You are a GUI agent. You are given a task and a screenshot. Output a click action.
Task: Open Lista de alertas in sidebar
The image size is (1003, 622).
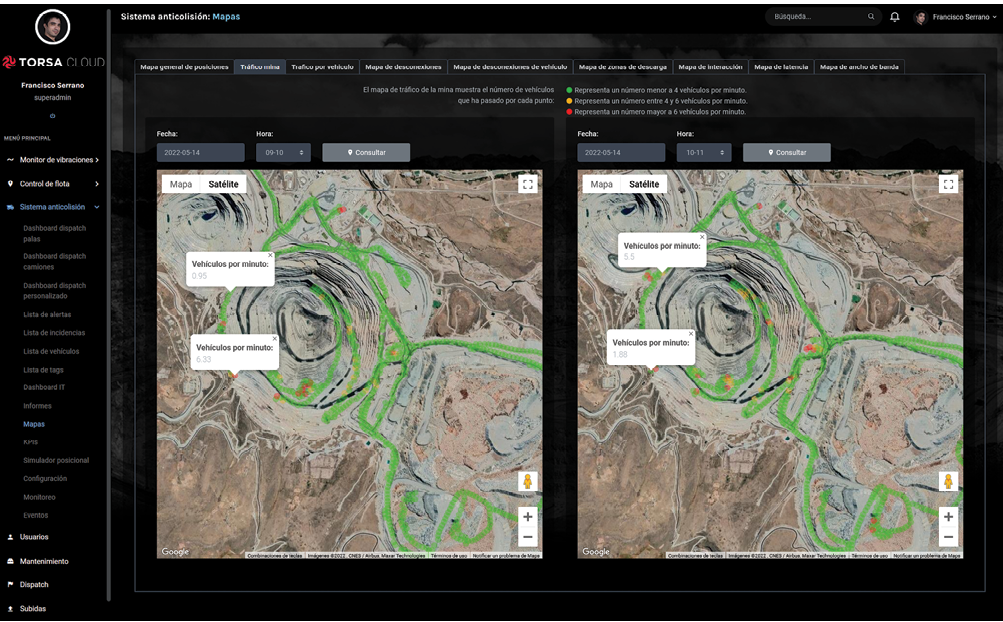click(47, 314)
